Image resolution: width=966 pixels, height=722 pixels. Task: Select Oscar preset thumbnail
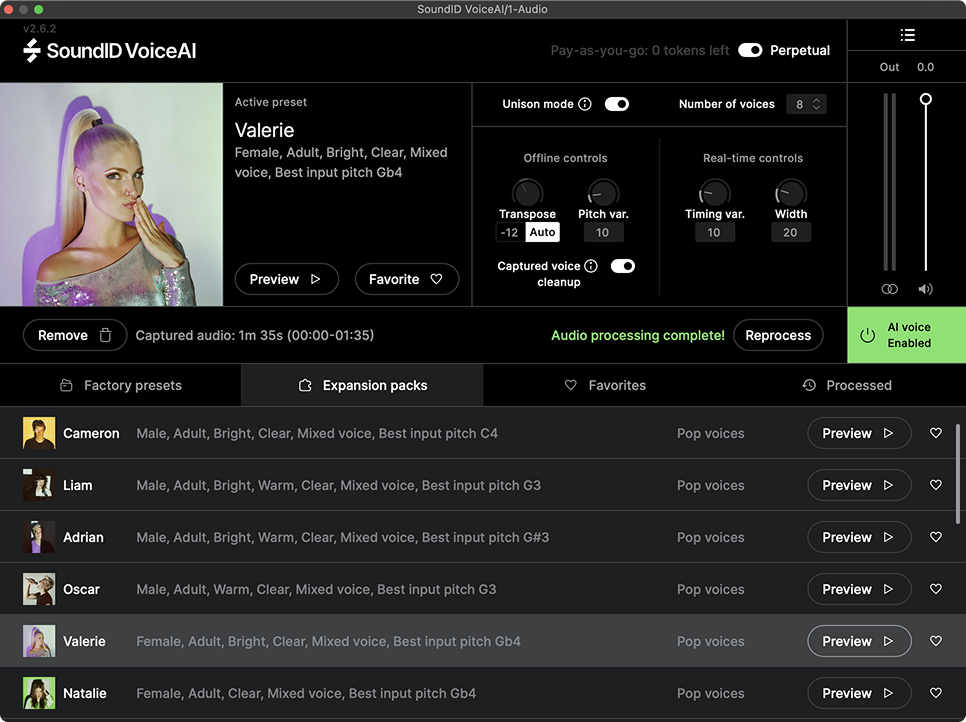pyautogui.click(x=39, y=589)
